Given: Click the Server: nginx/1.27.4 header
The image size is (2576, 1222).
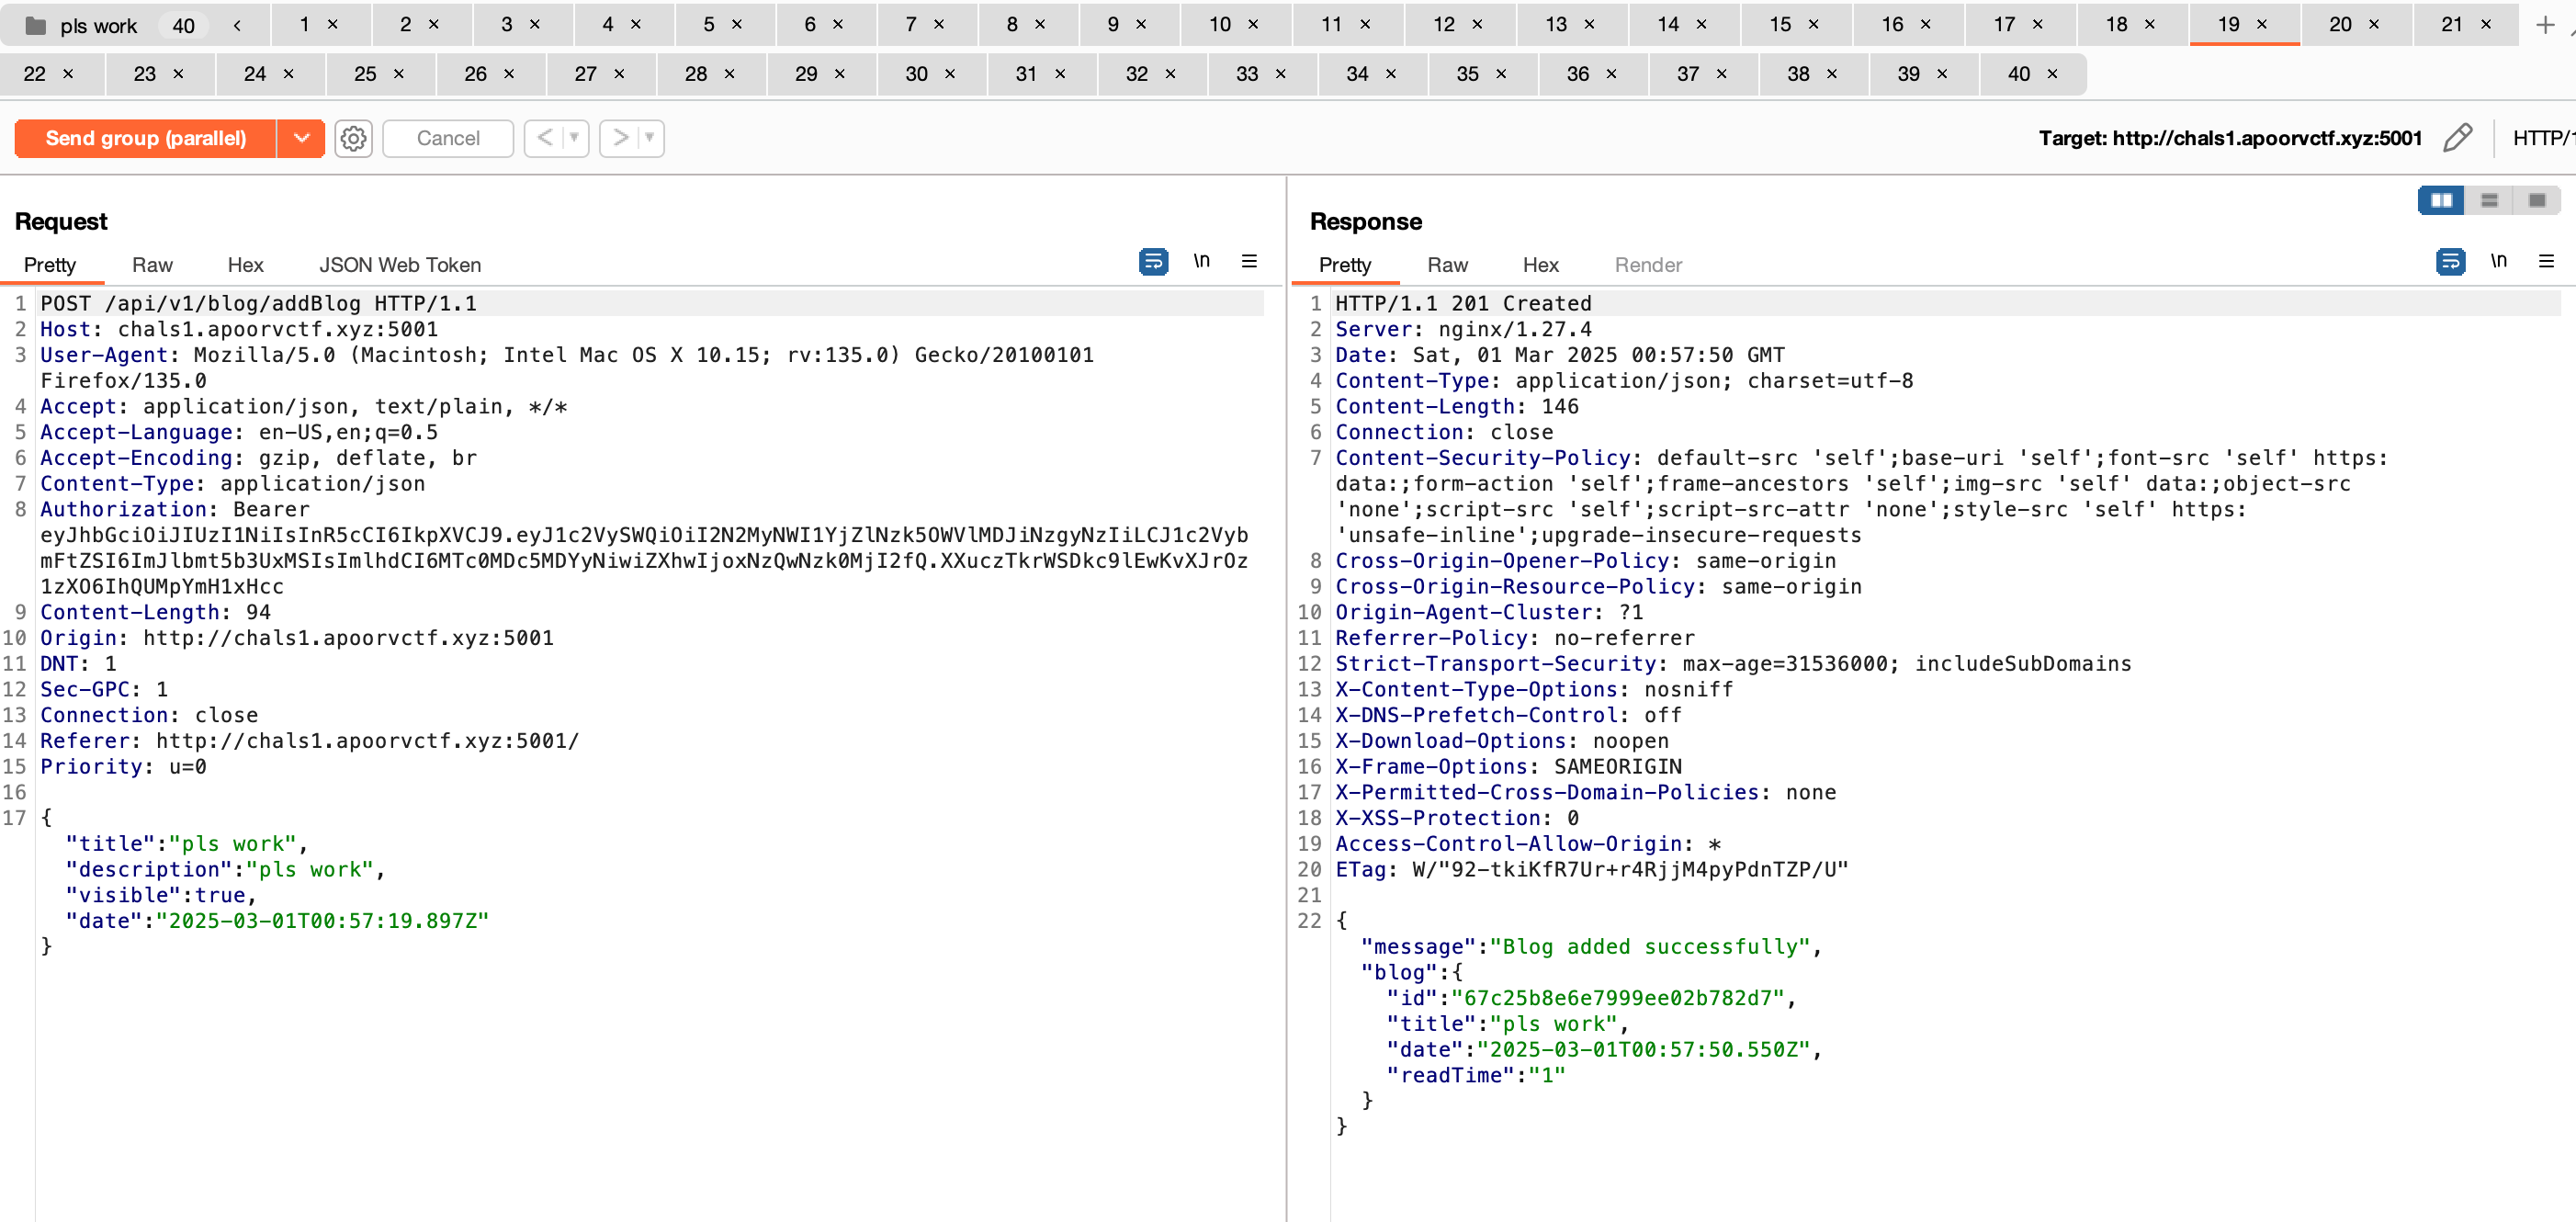Looking at the screenshot, I should tap(1463, 329).
